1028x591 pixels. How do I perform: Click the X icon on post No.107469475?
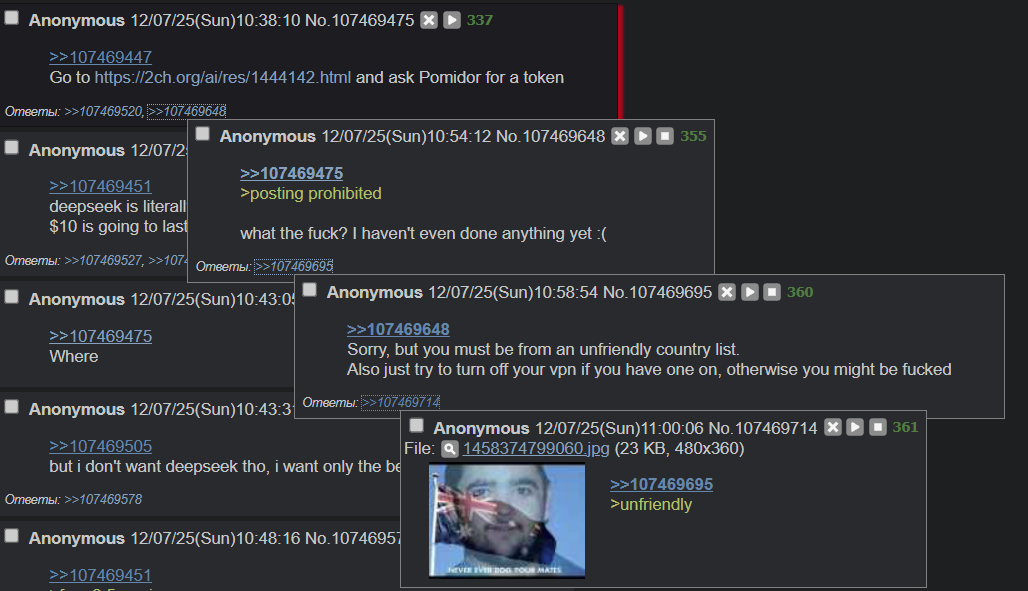pyautogui.click(x=429, y=20)
